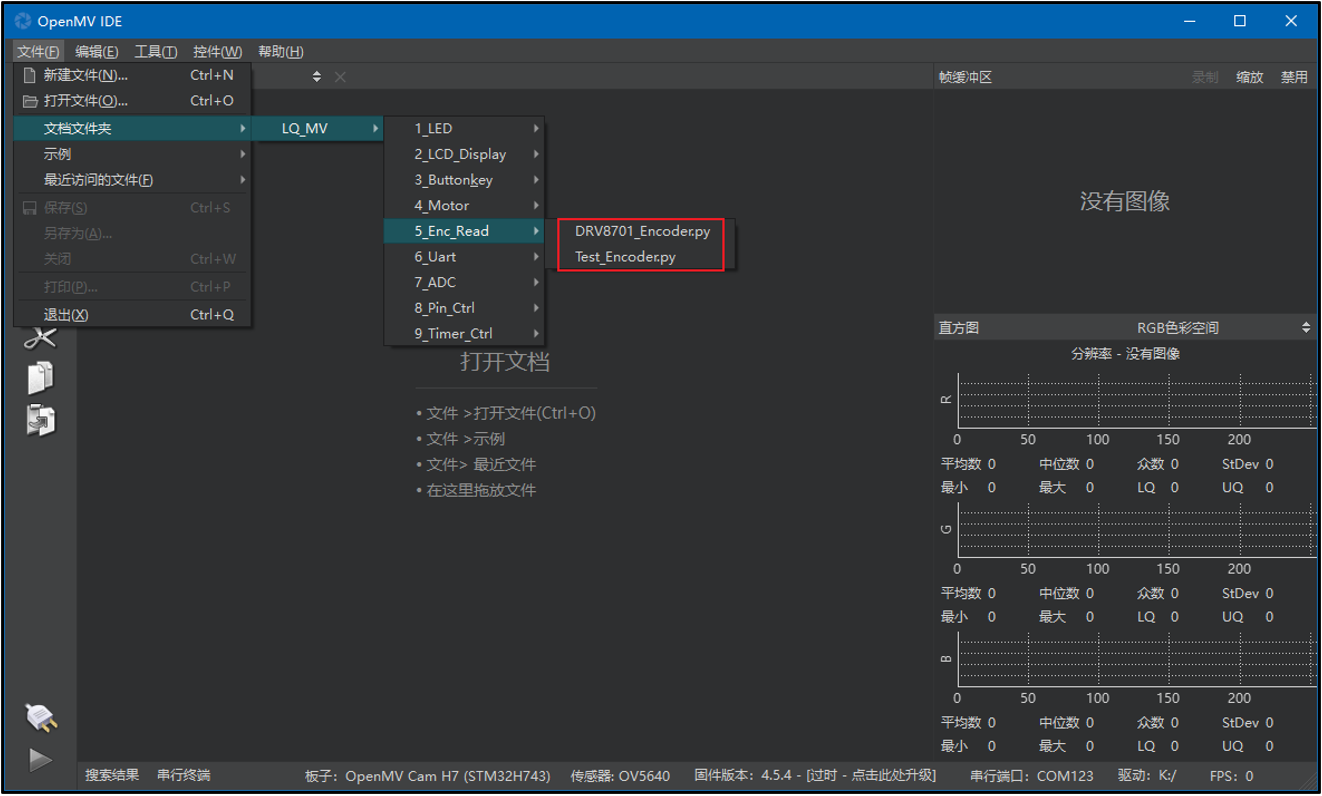Choose 退出(X) from the file menu
This screenshot has width=1322, height=796.
coord(132,314)
